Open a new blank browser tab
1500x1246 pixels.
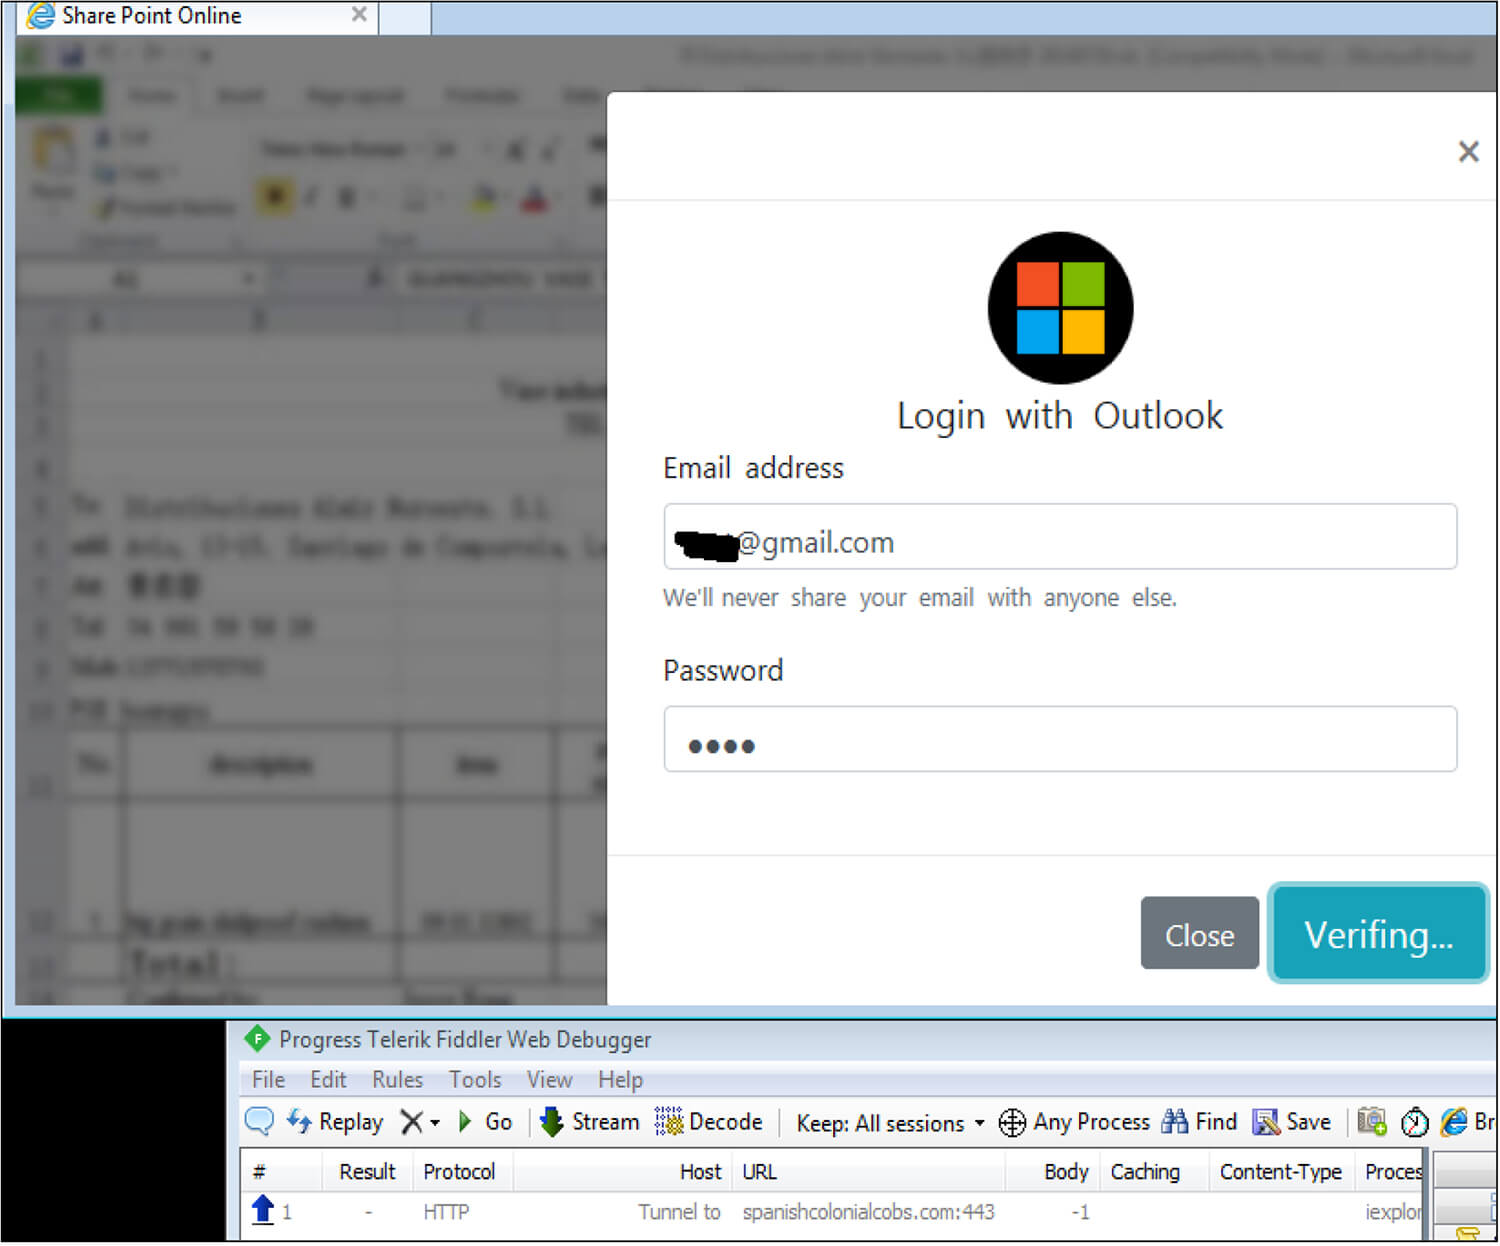pyautogui.click(x=405, y=17)
